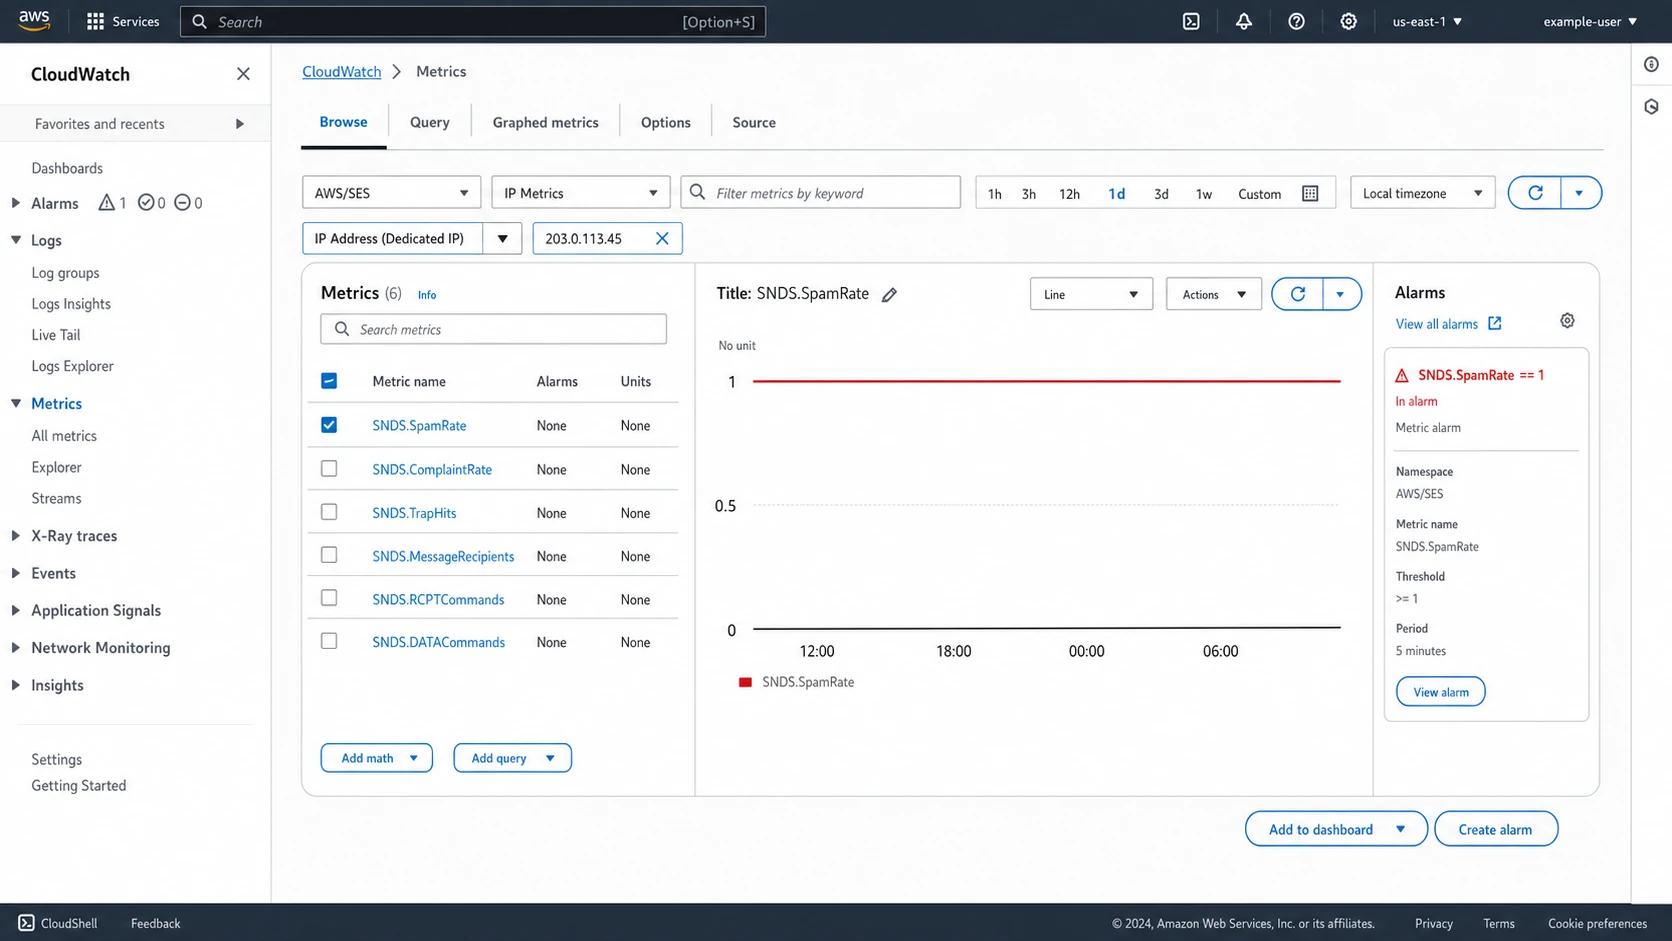
Task: Remove the 203.0.113.45 IP filter
Action: pos(662,238)
